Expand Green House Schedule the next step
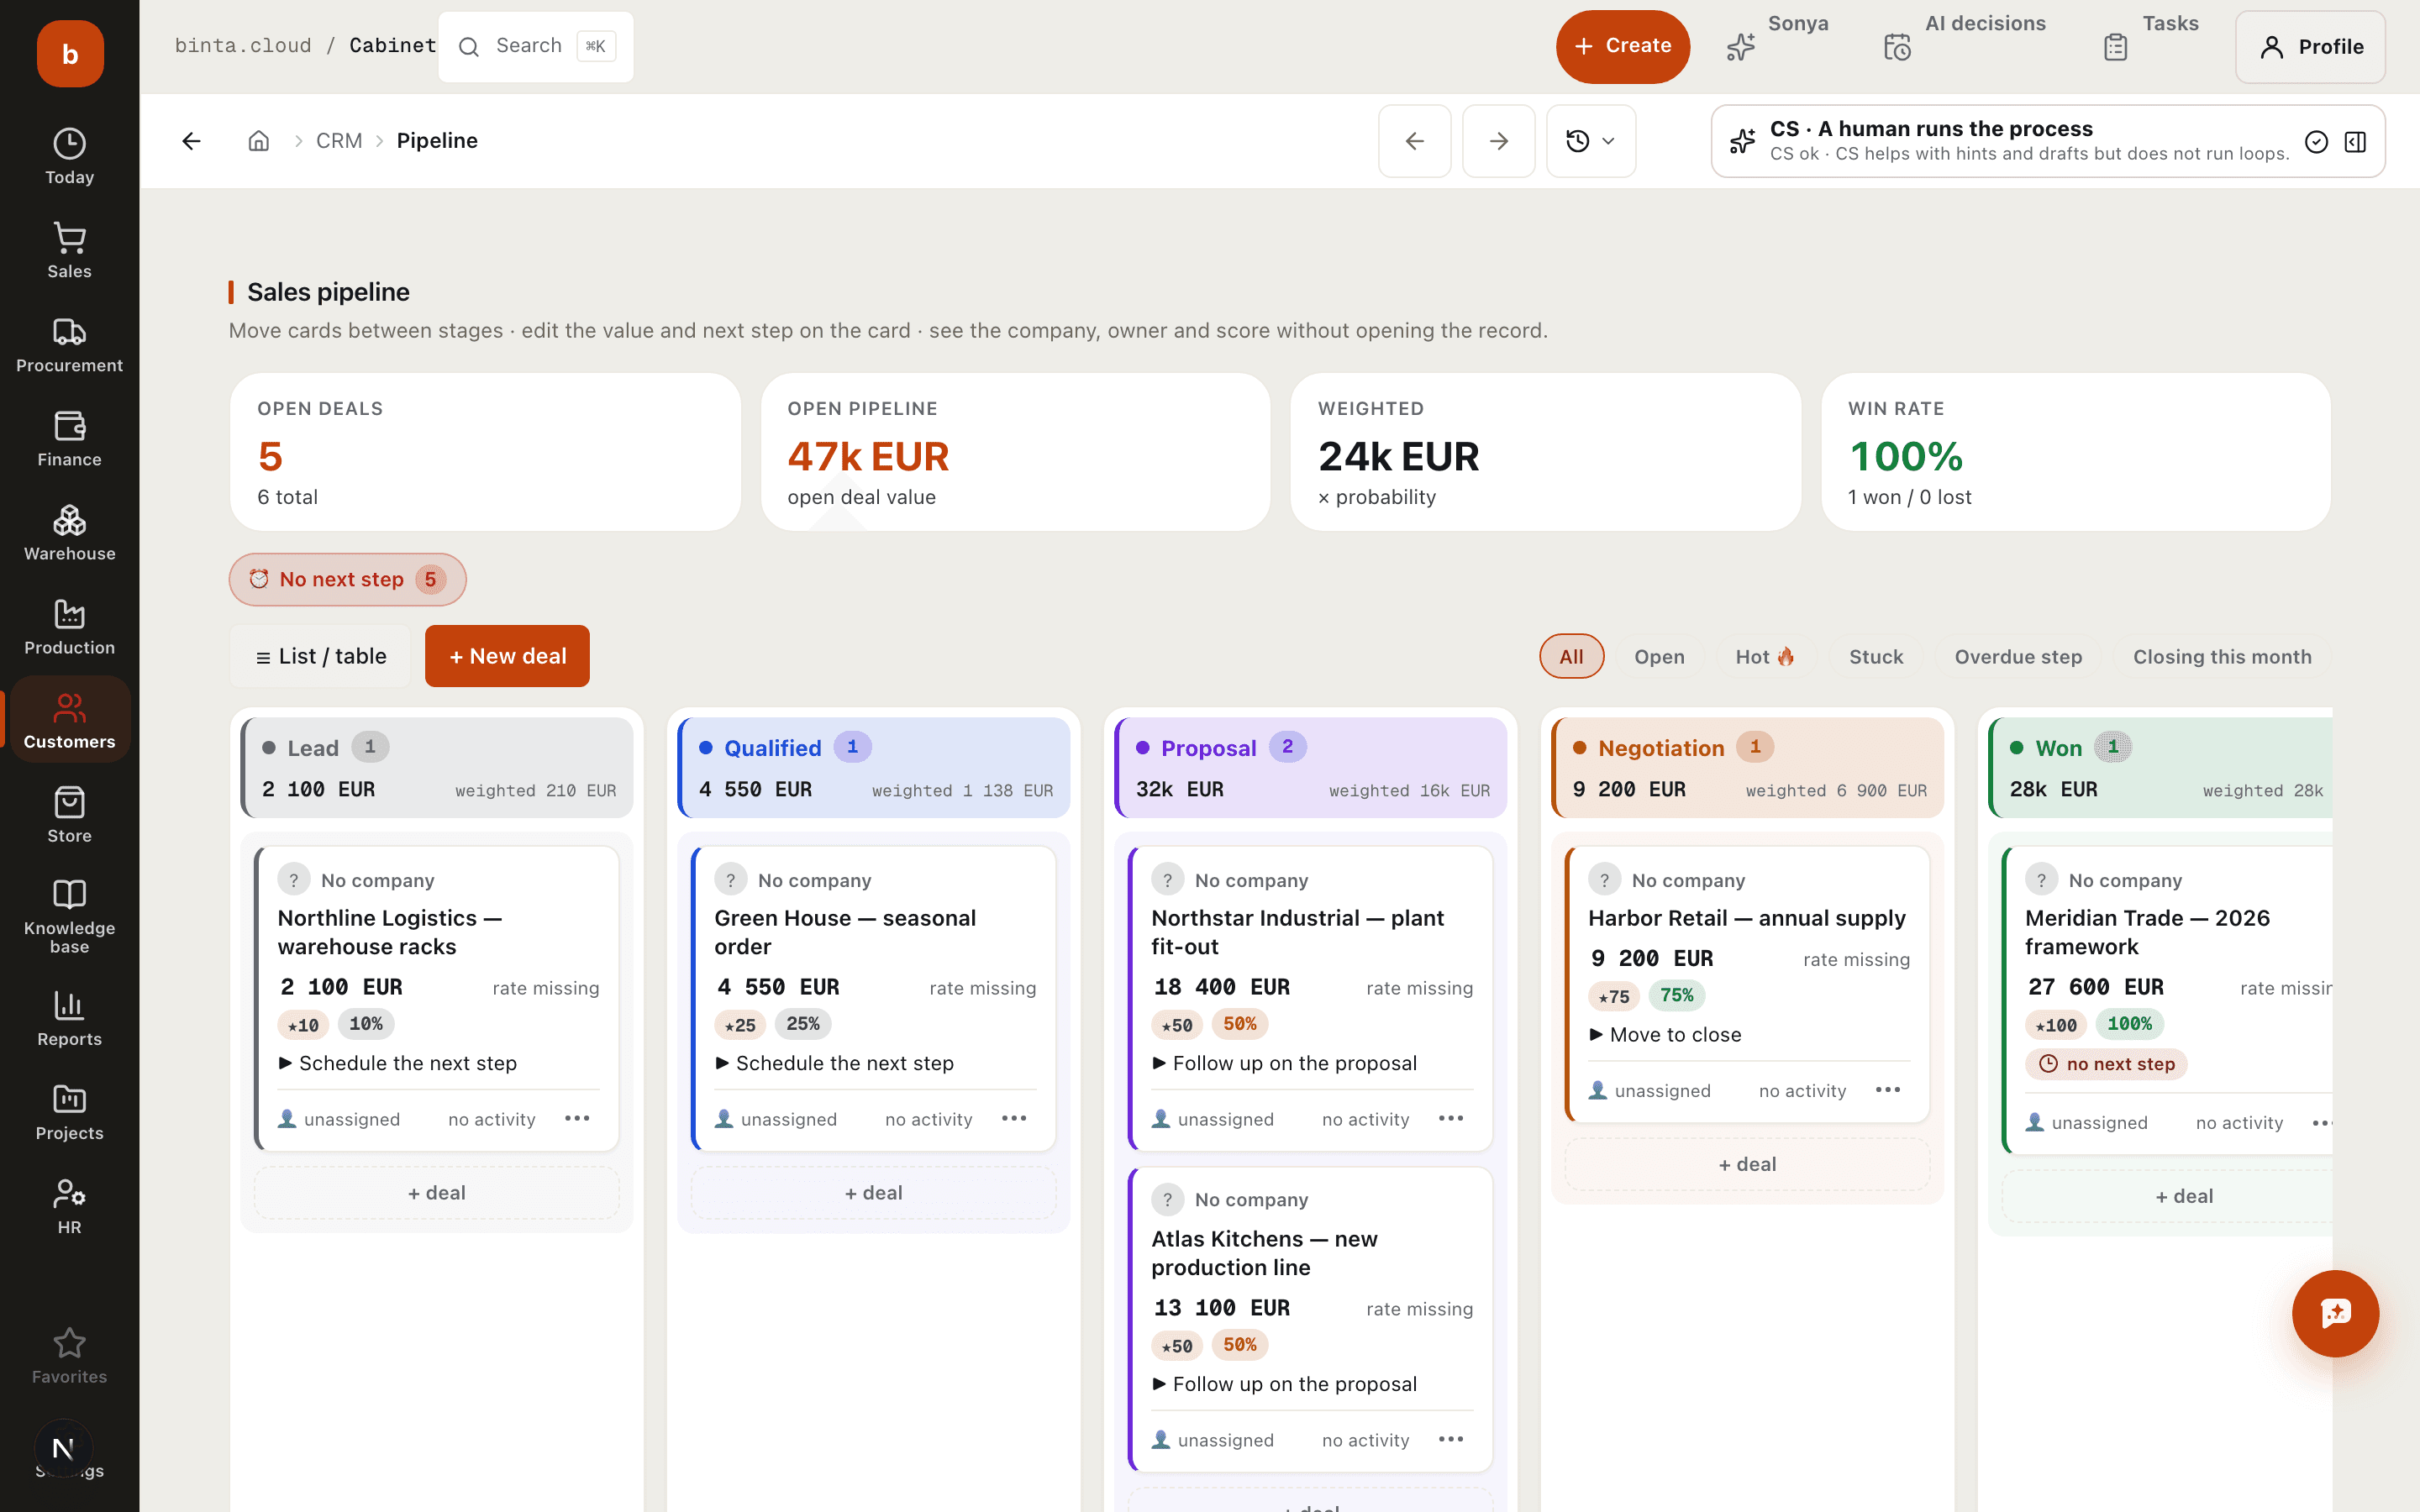 [834, 1063]
